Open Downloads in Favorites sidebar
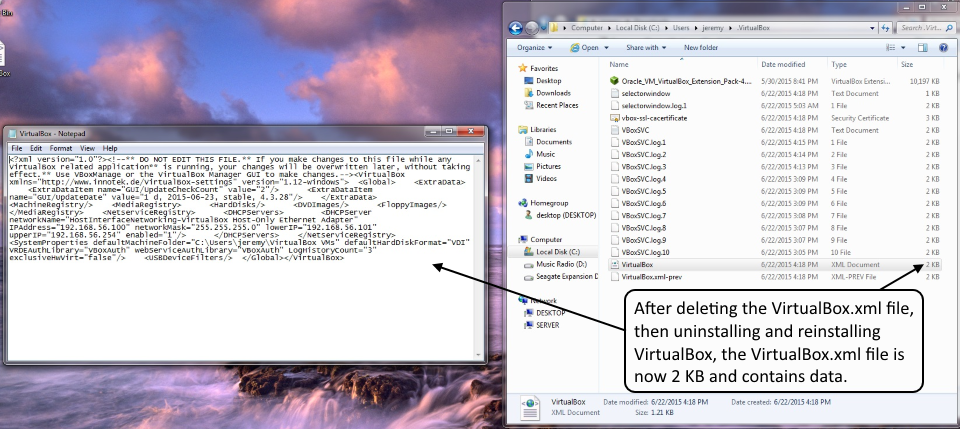 coord(553,93)
